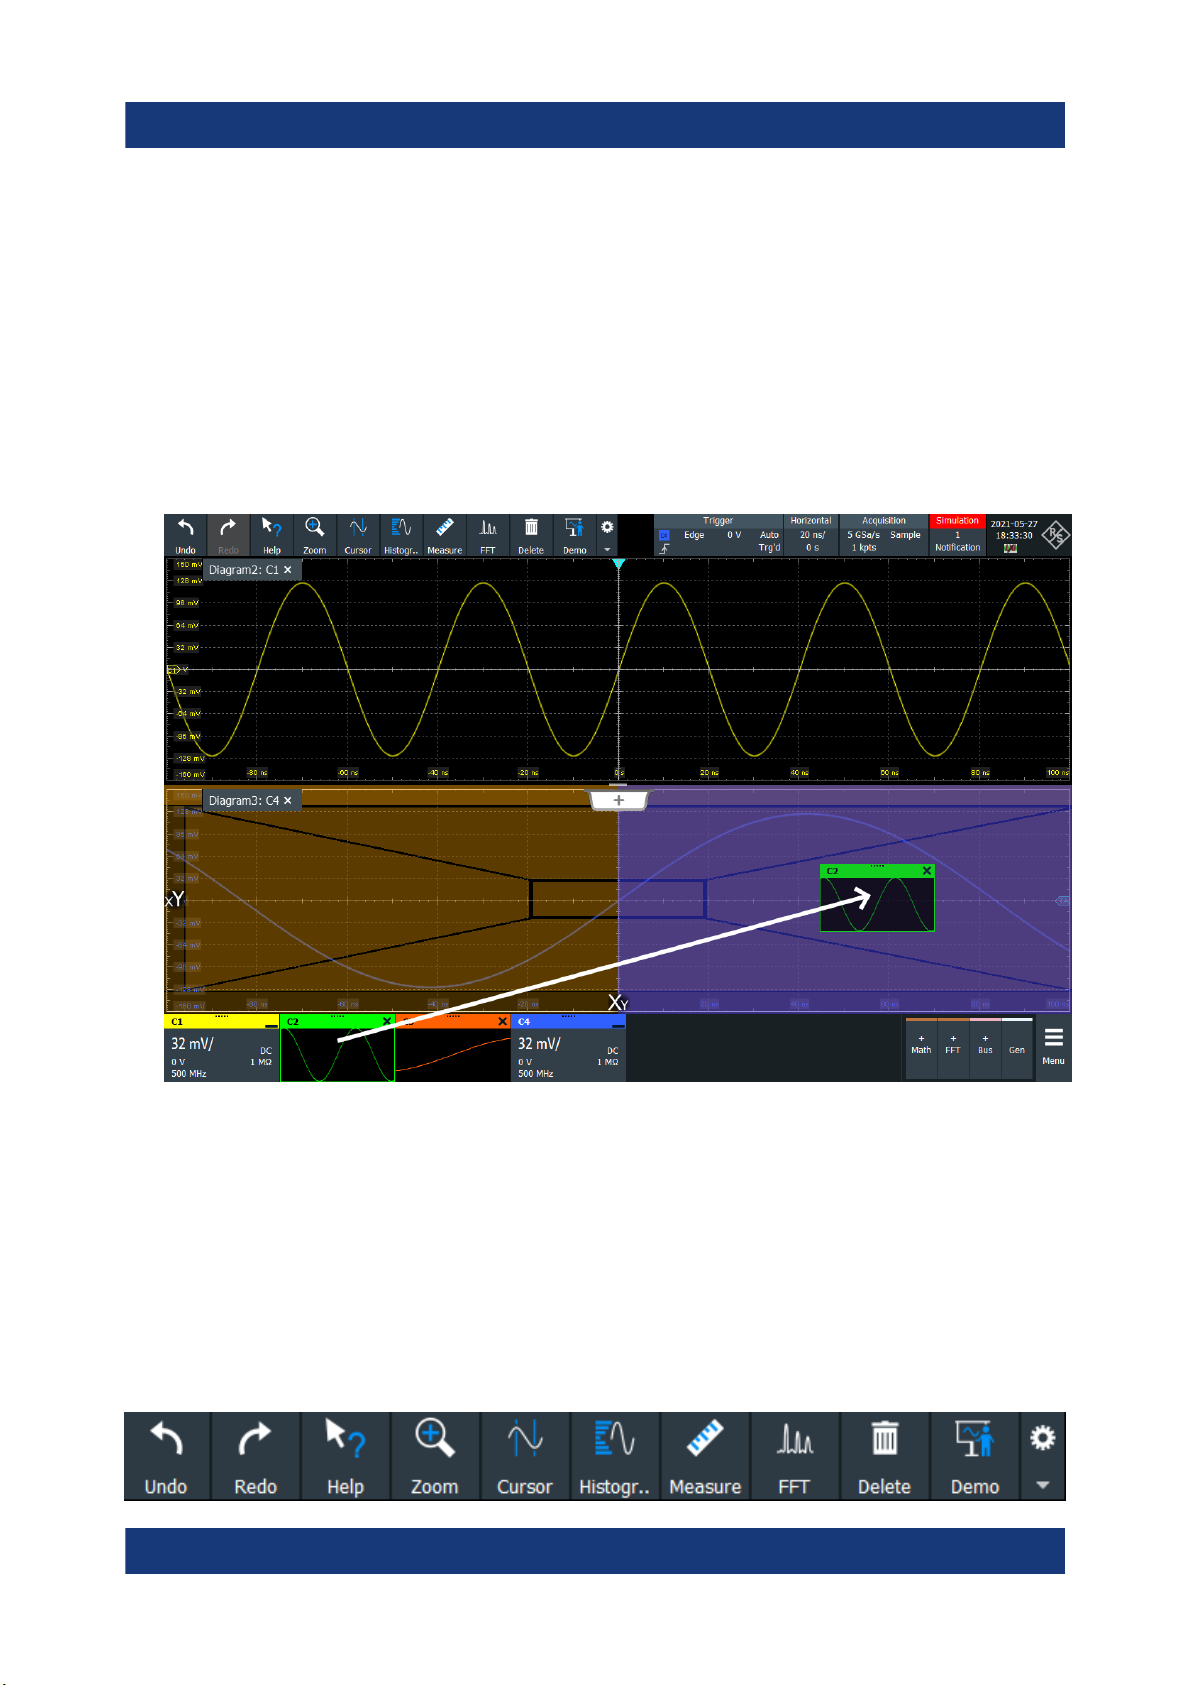Select Measure in the enlarged toolbar

tap(705, 1456)
